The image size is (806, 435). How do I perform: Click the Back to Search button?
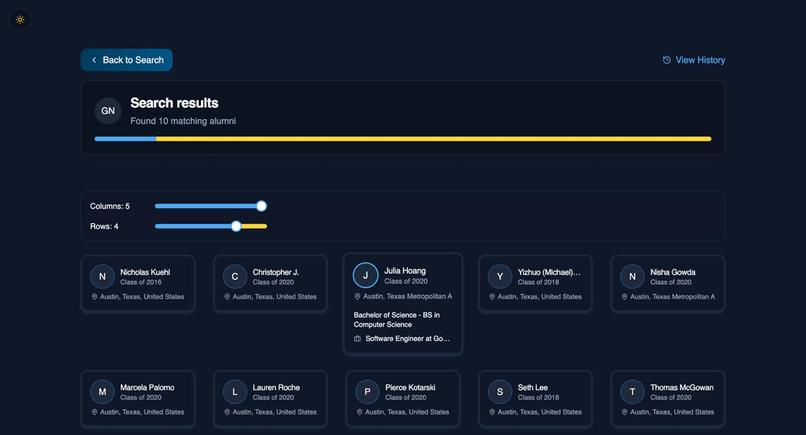pos(126,60)
